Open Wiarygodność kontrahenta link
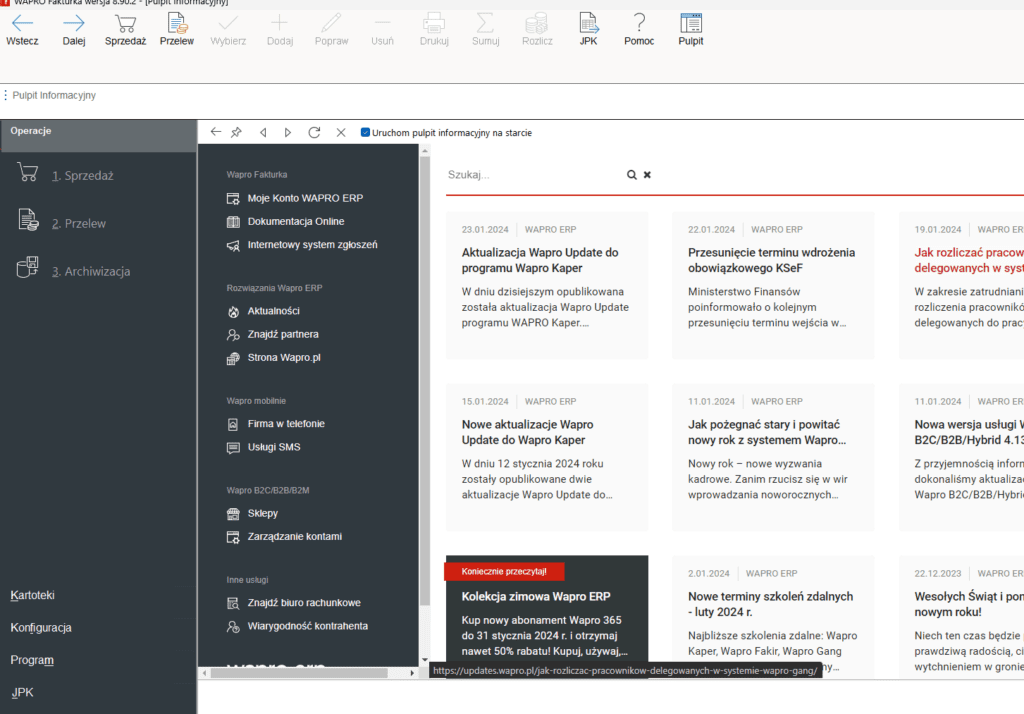This screenshot has width=1024, height=714. (308, 626)
